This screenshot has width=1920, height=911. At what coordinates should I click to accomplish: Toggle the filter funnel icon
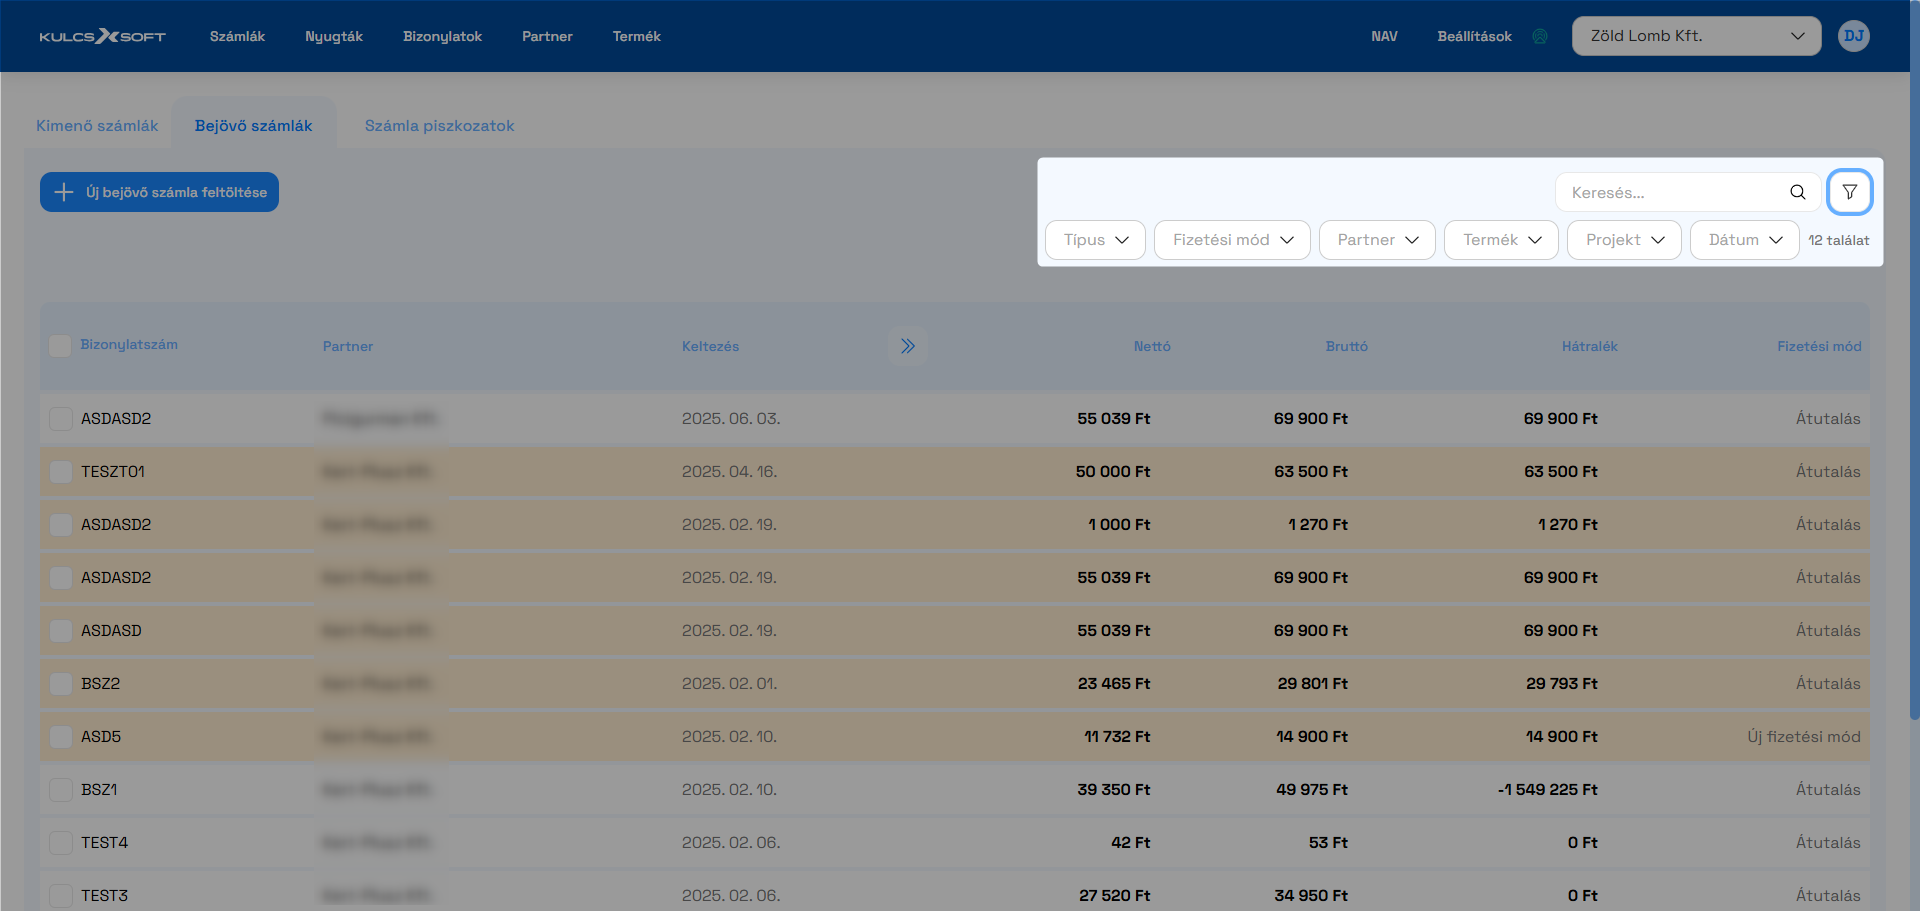pos(1849,192)
